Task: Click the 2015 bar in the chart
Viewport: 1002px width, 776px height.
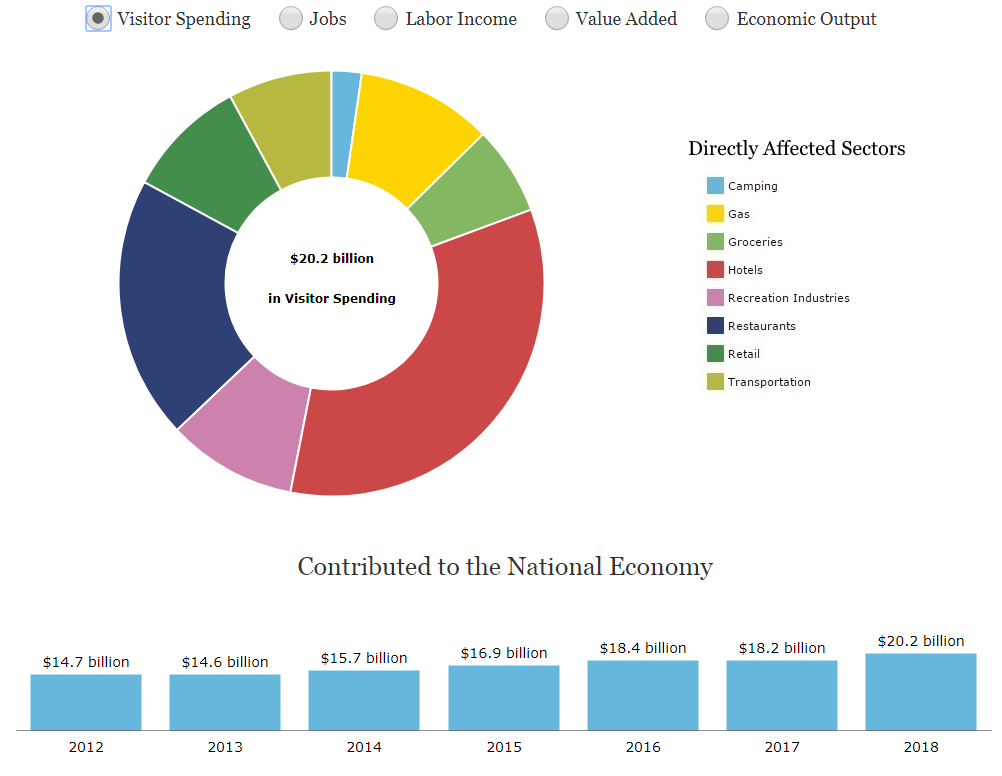Action: click(503, 698)
